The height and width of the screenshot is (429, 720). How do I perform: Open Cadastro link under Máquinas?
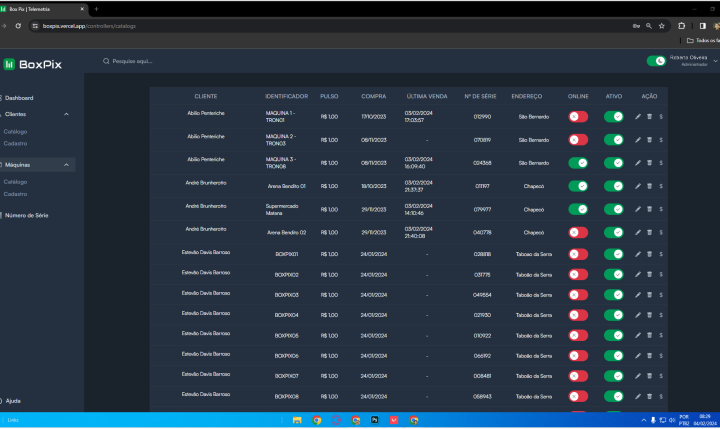coord(16,194)
